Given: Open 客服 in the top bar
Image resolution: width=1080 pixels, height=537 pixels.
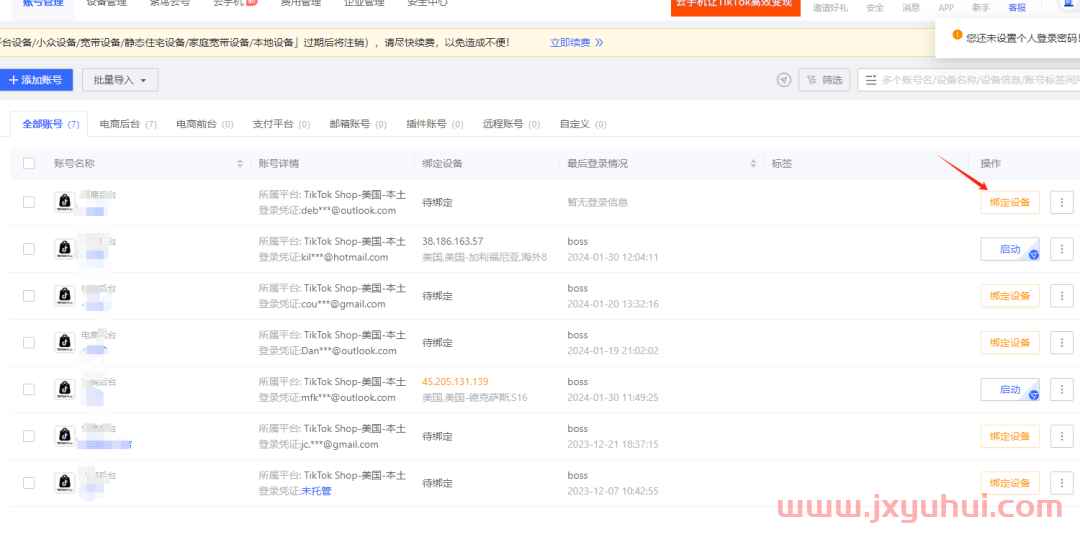Looking at the screenshot, I should pos(1017,8).
